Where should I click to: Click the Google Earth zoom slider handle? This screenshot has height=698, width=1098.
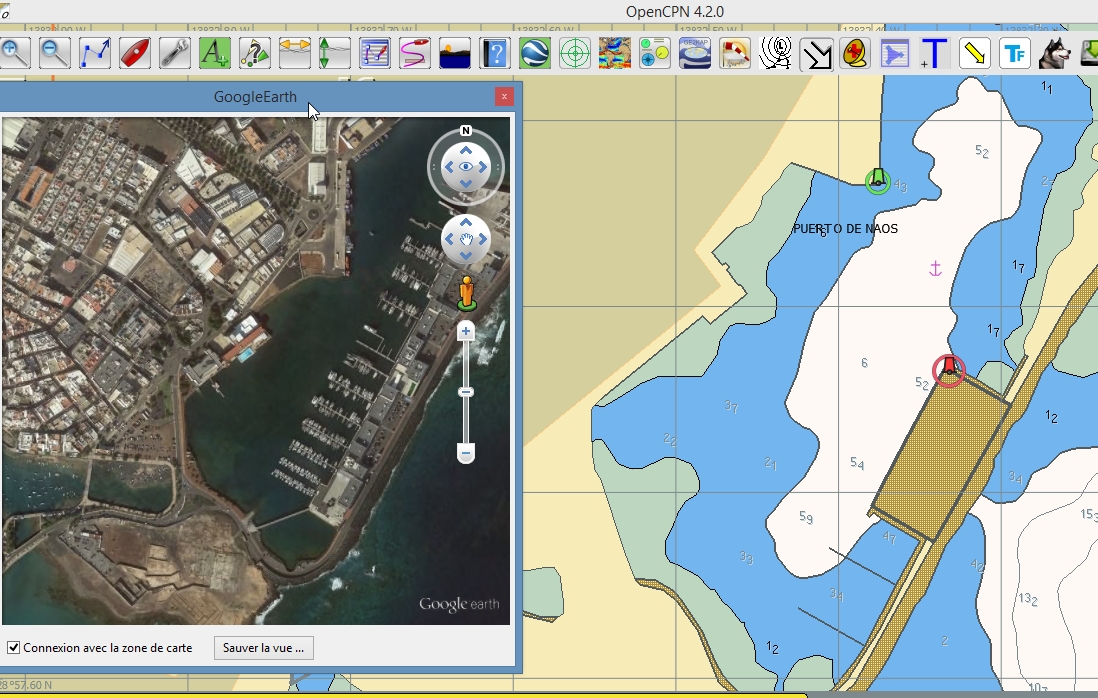[466, 392]
